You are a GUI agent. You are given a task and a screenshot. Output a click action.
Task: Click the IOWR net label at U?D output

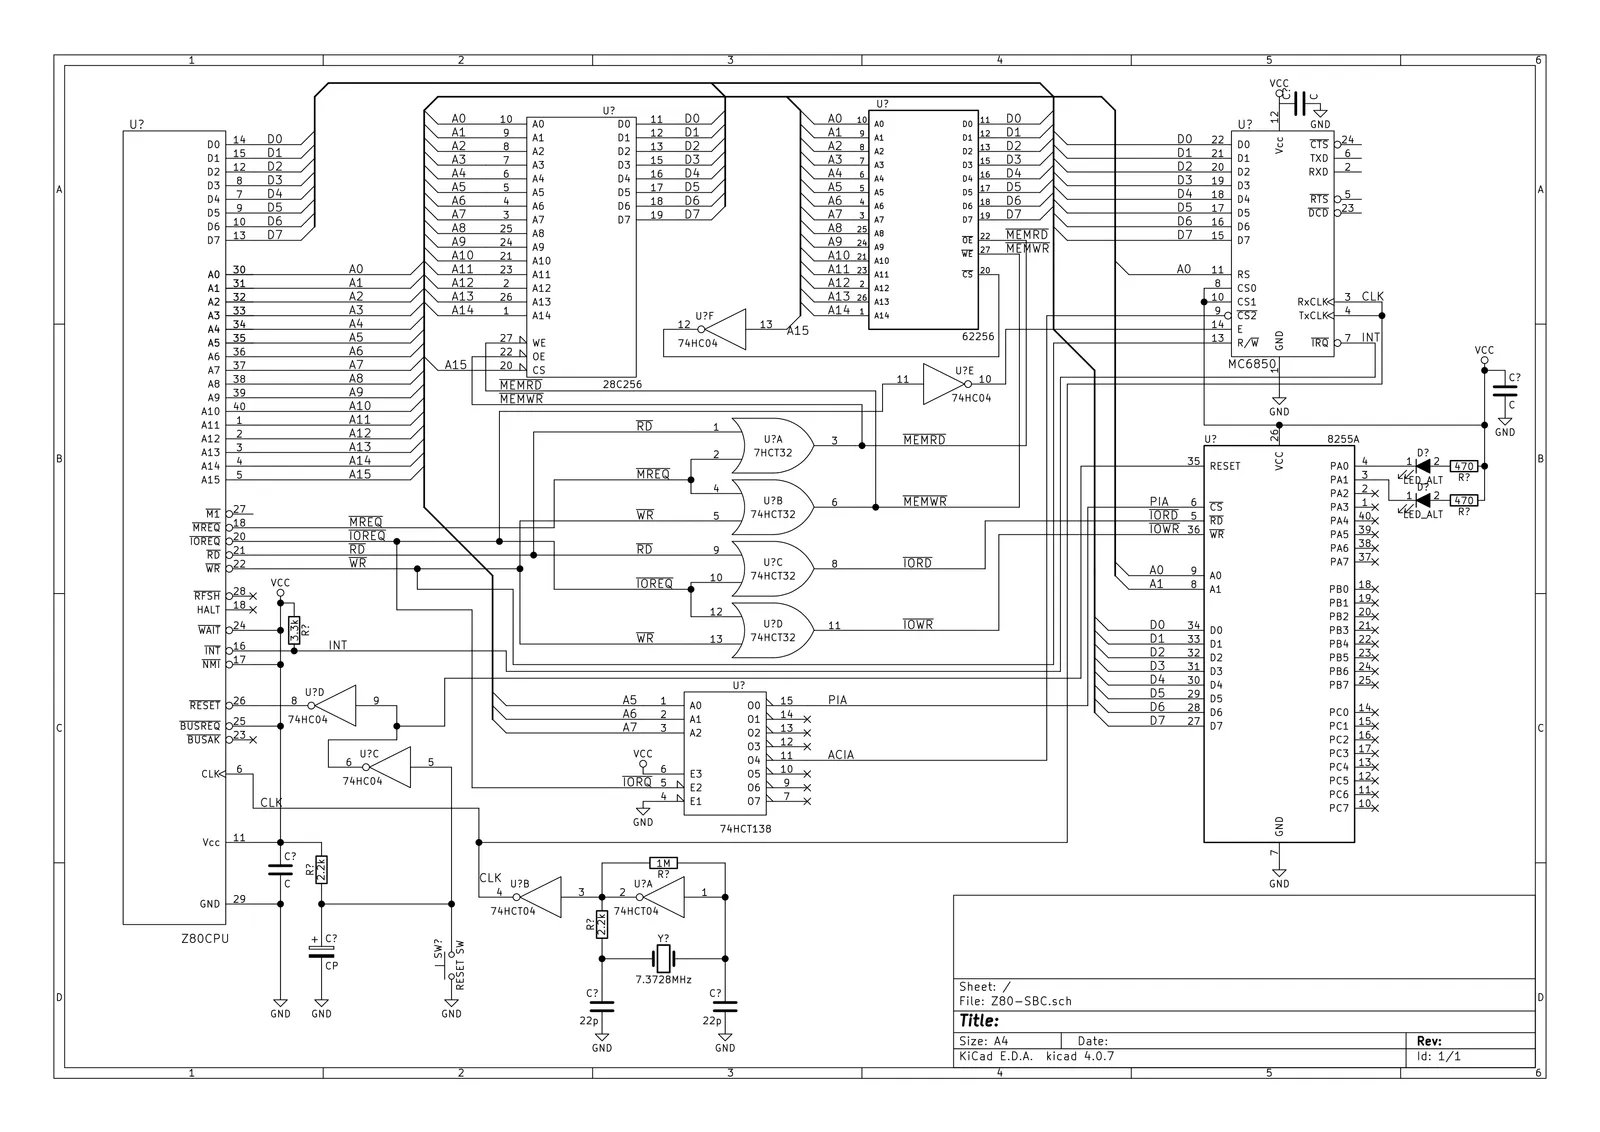pos(917,625)
